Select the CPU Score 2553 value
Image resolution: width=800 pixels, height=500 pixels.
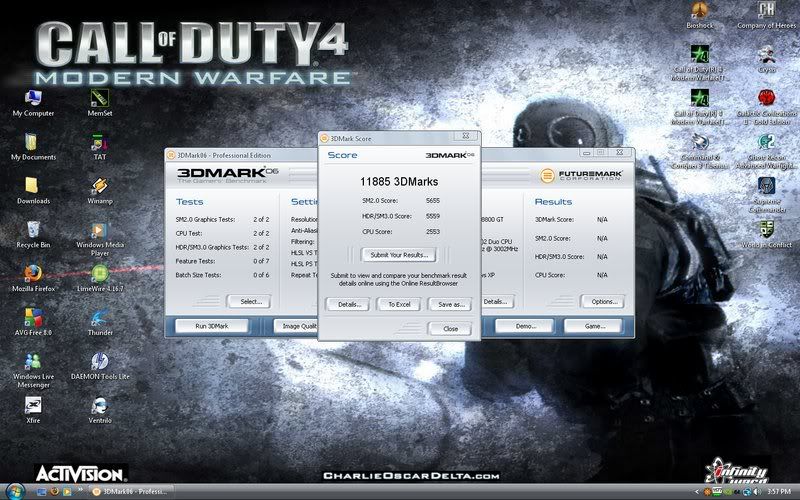(x=433, y=232)
